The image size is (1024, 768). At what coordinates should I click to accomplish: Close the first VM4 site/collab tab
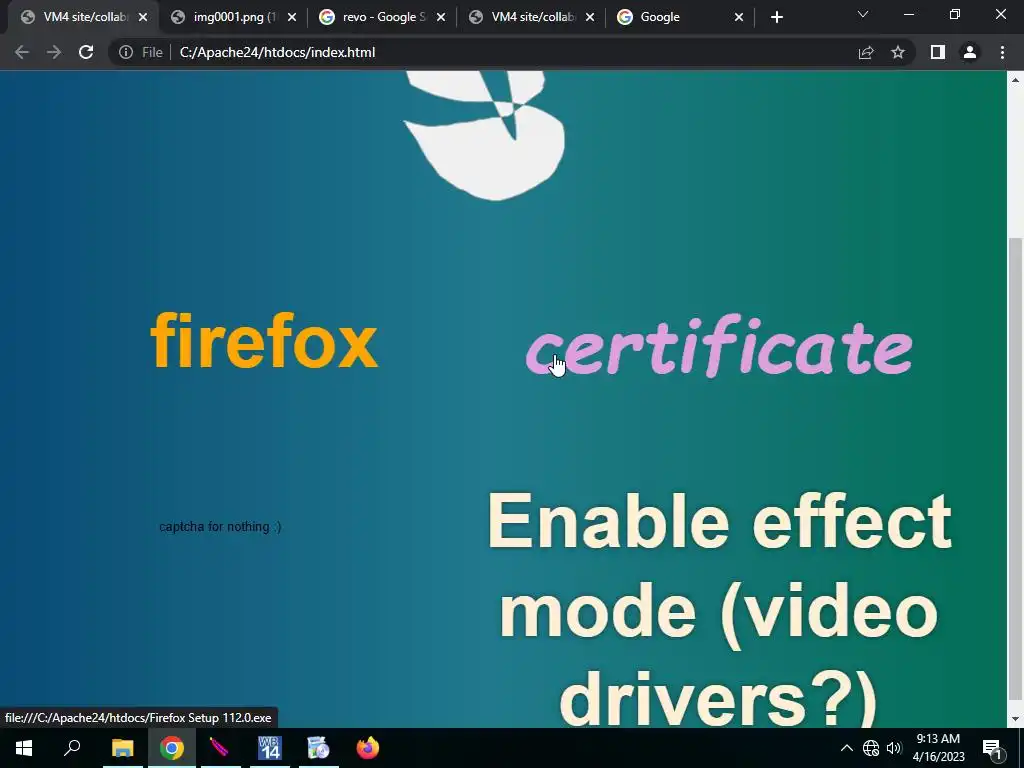click(x=143, y=18)
